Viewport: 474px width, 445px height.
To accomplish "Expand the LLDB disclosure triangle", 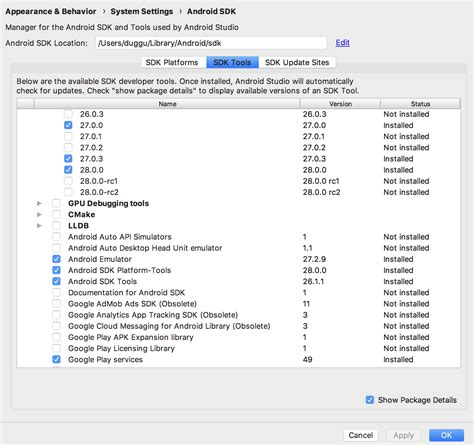I will click(x=39, y=226).
